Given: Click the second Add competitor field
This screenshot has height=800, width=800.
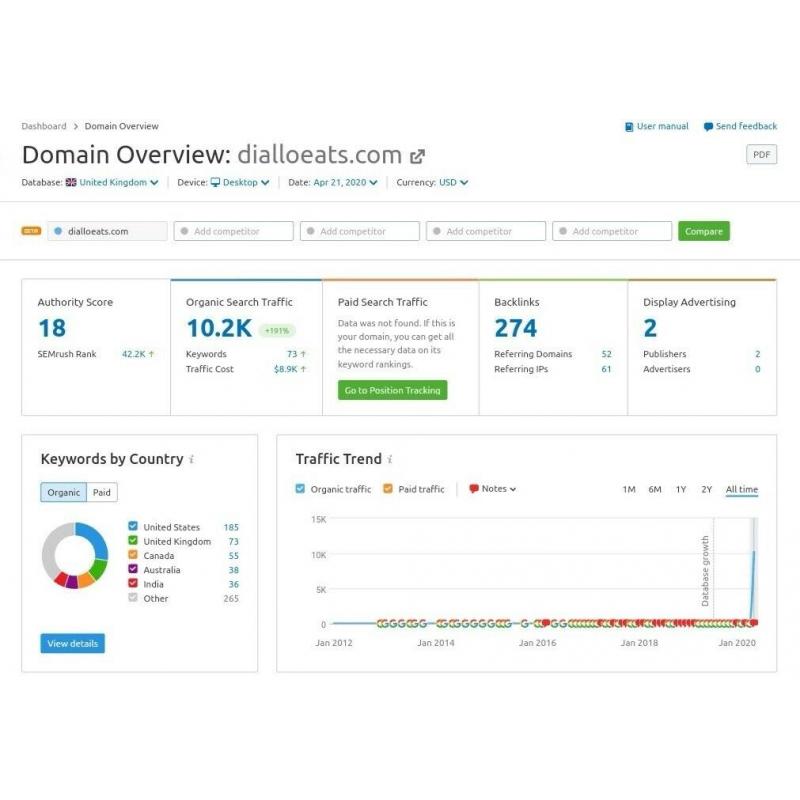Looking at the screenshot, I should pyautogui.click(x=360, y=231).
